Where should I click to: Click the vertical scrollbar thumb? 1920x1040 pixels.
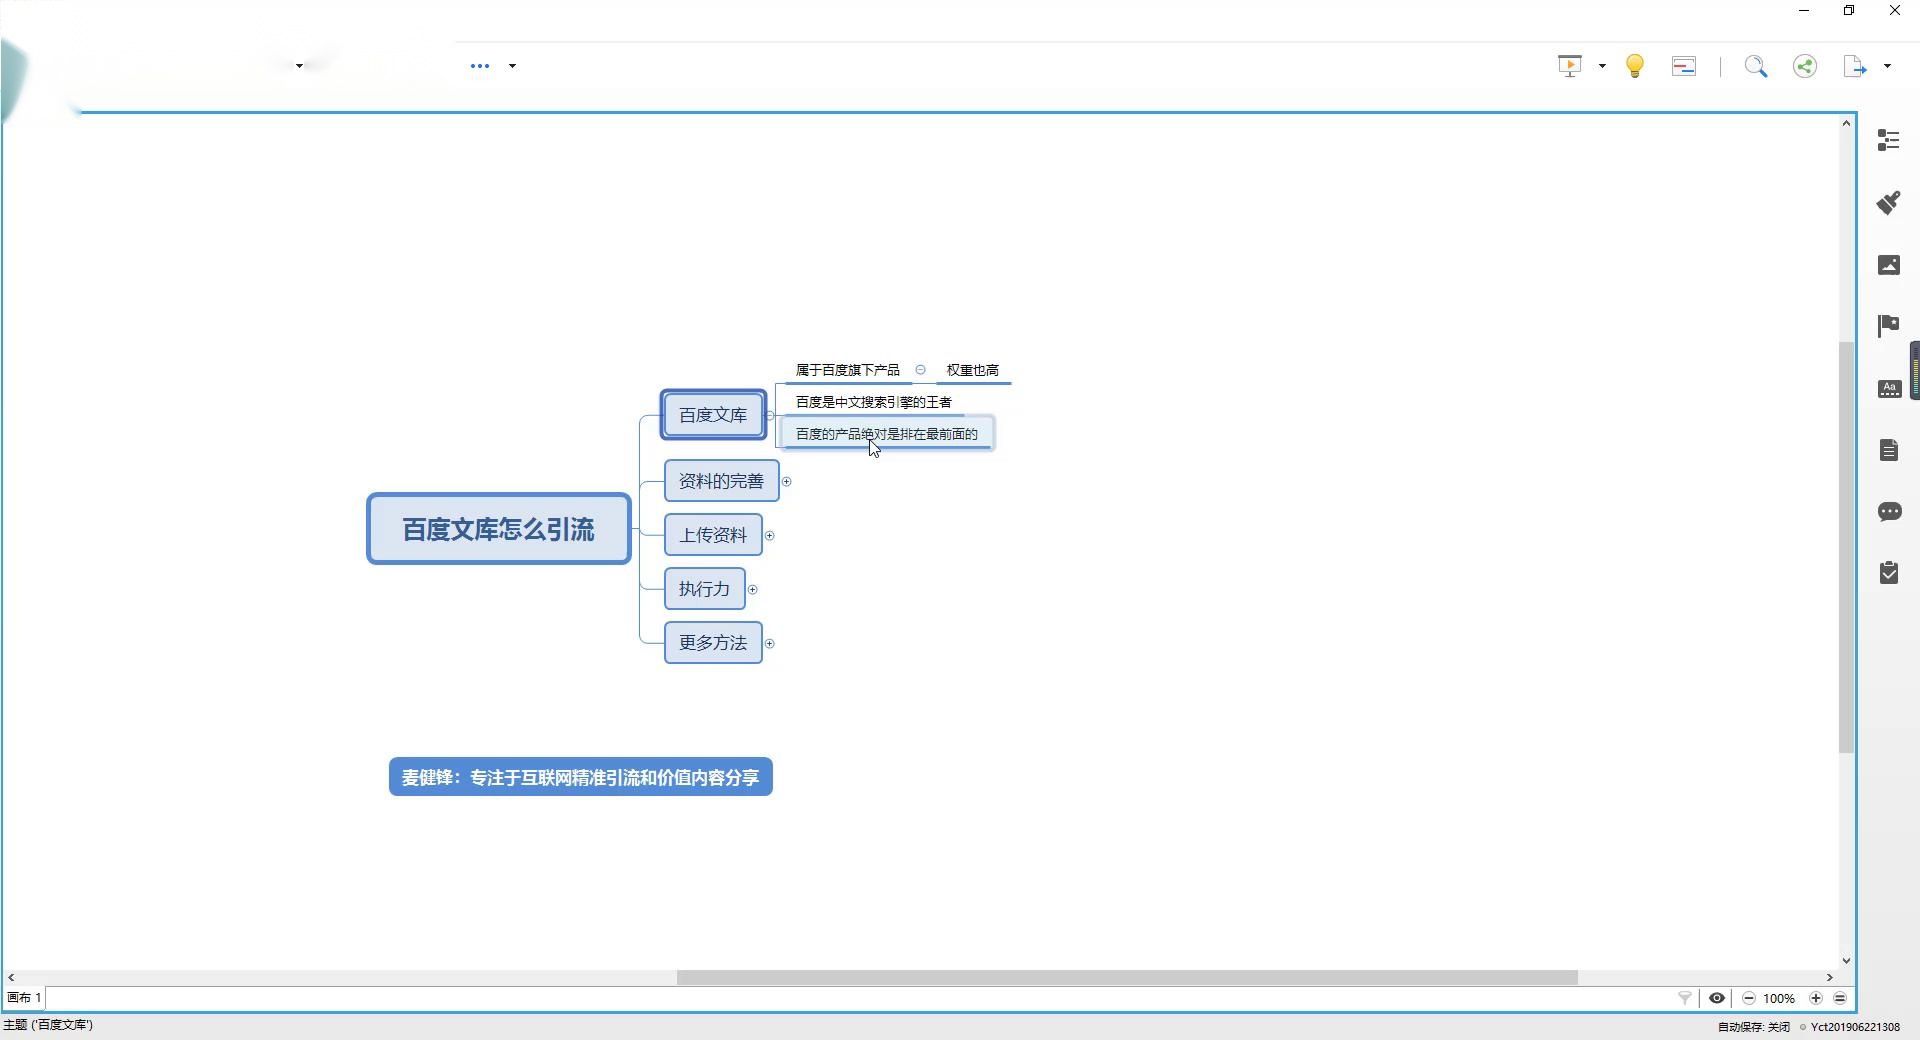tap(1846, 546)
